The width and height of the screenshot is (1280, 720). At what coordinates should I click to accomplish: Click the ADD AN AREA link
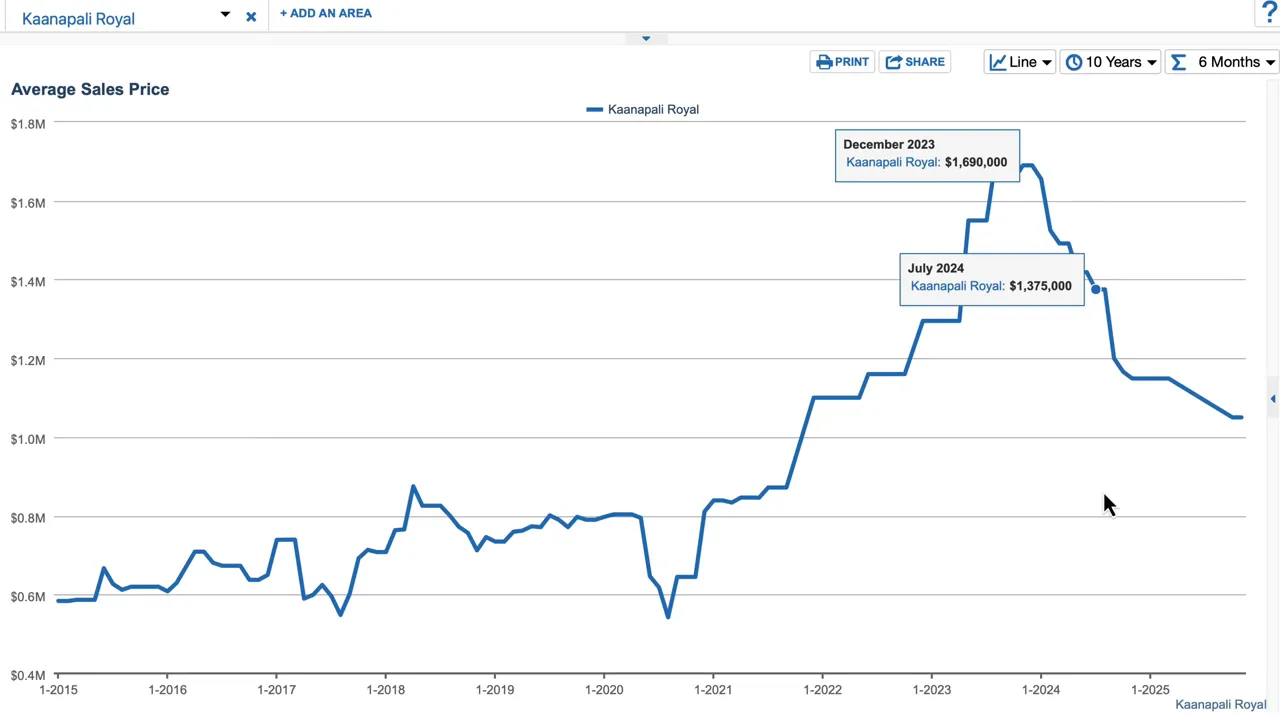coord(326,13)
